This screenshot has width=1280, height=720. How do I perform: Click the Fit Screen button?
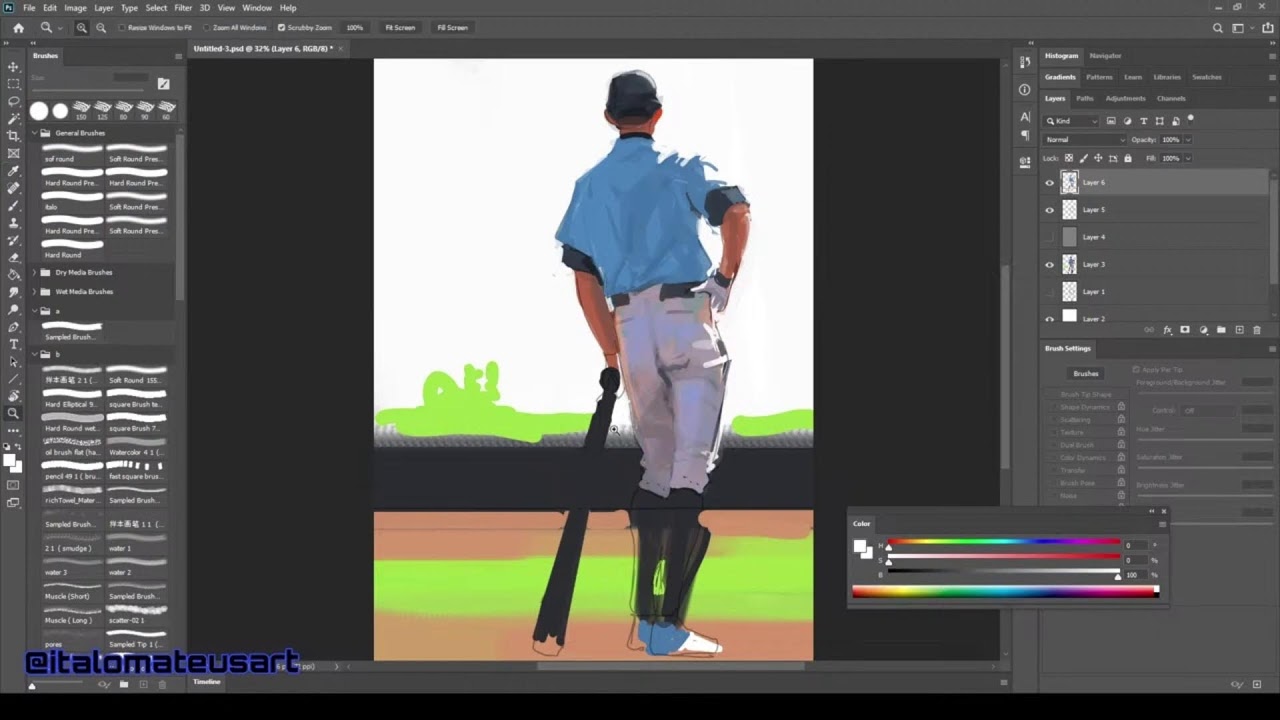(x=400, y=28)
